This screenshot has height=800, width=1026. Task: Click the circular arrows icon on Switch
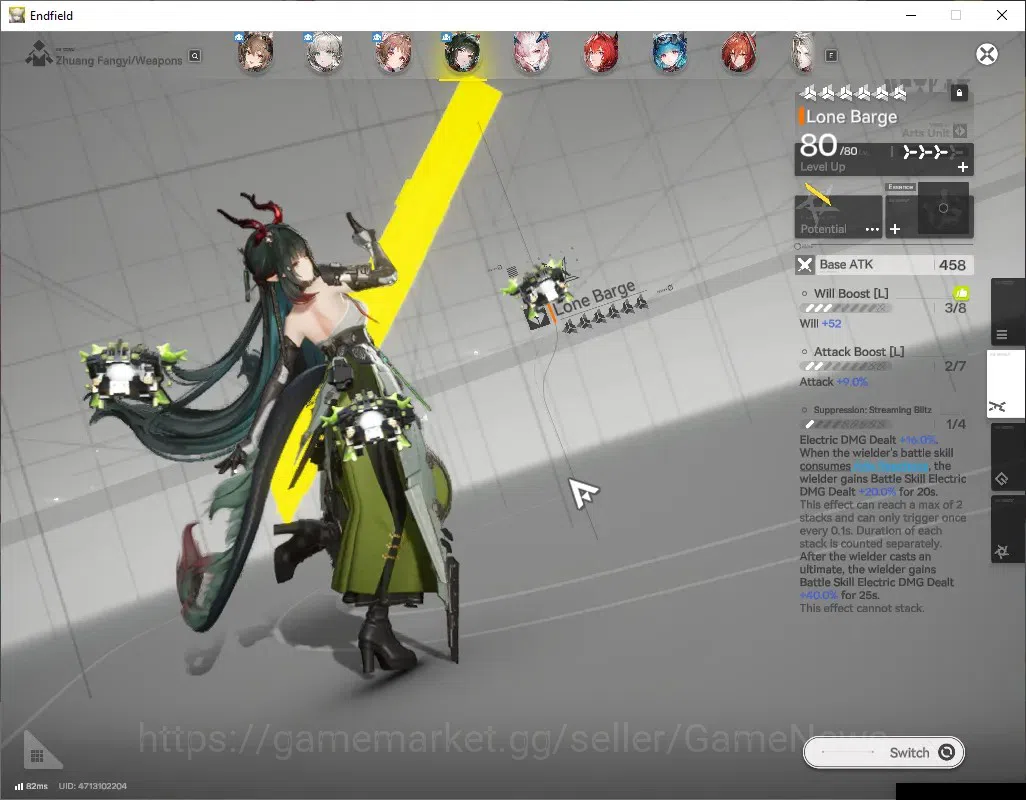(946, 752)
